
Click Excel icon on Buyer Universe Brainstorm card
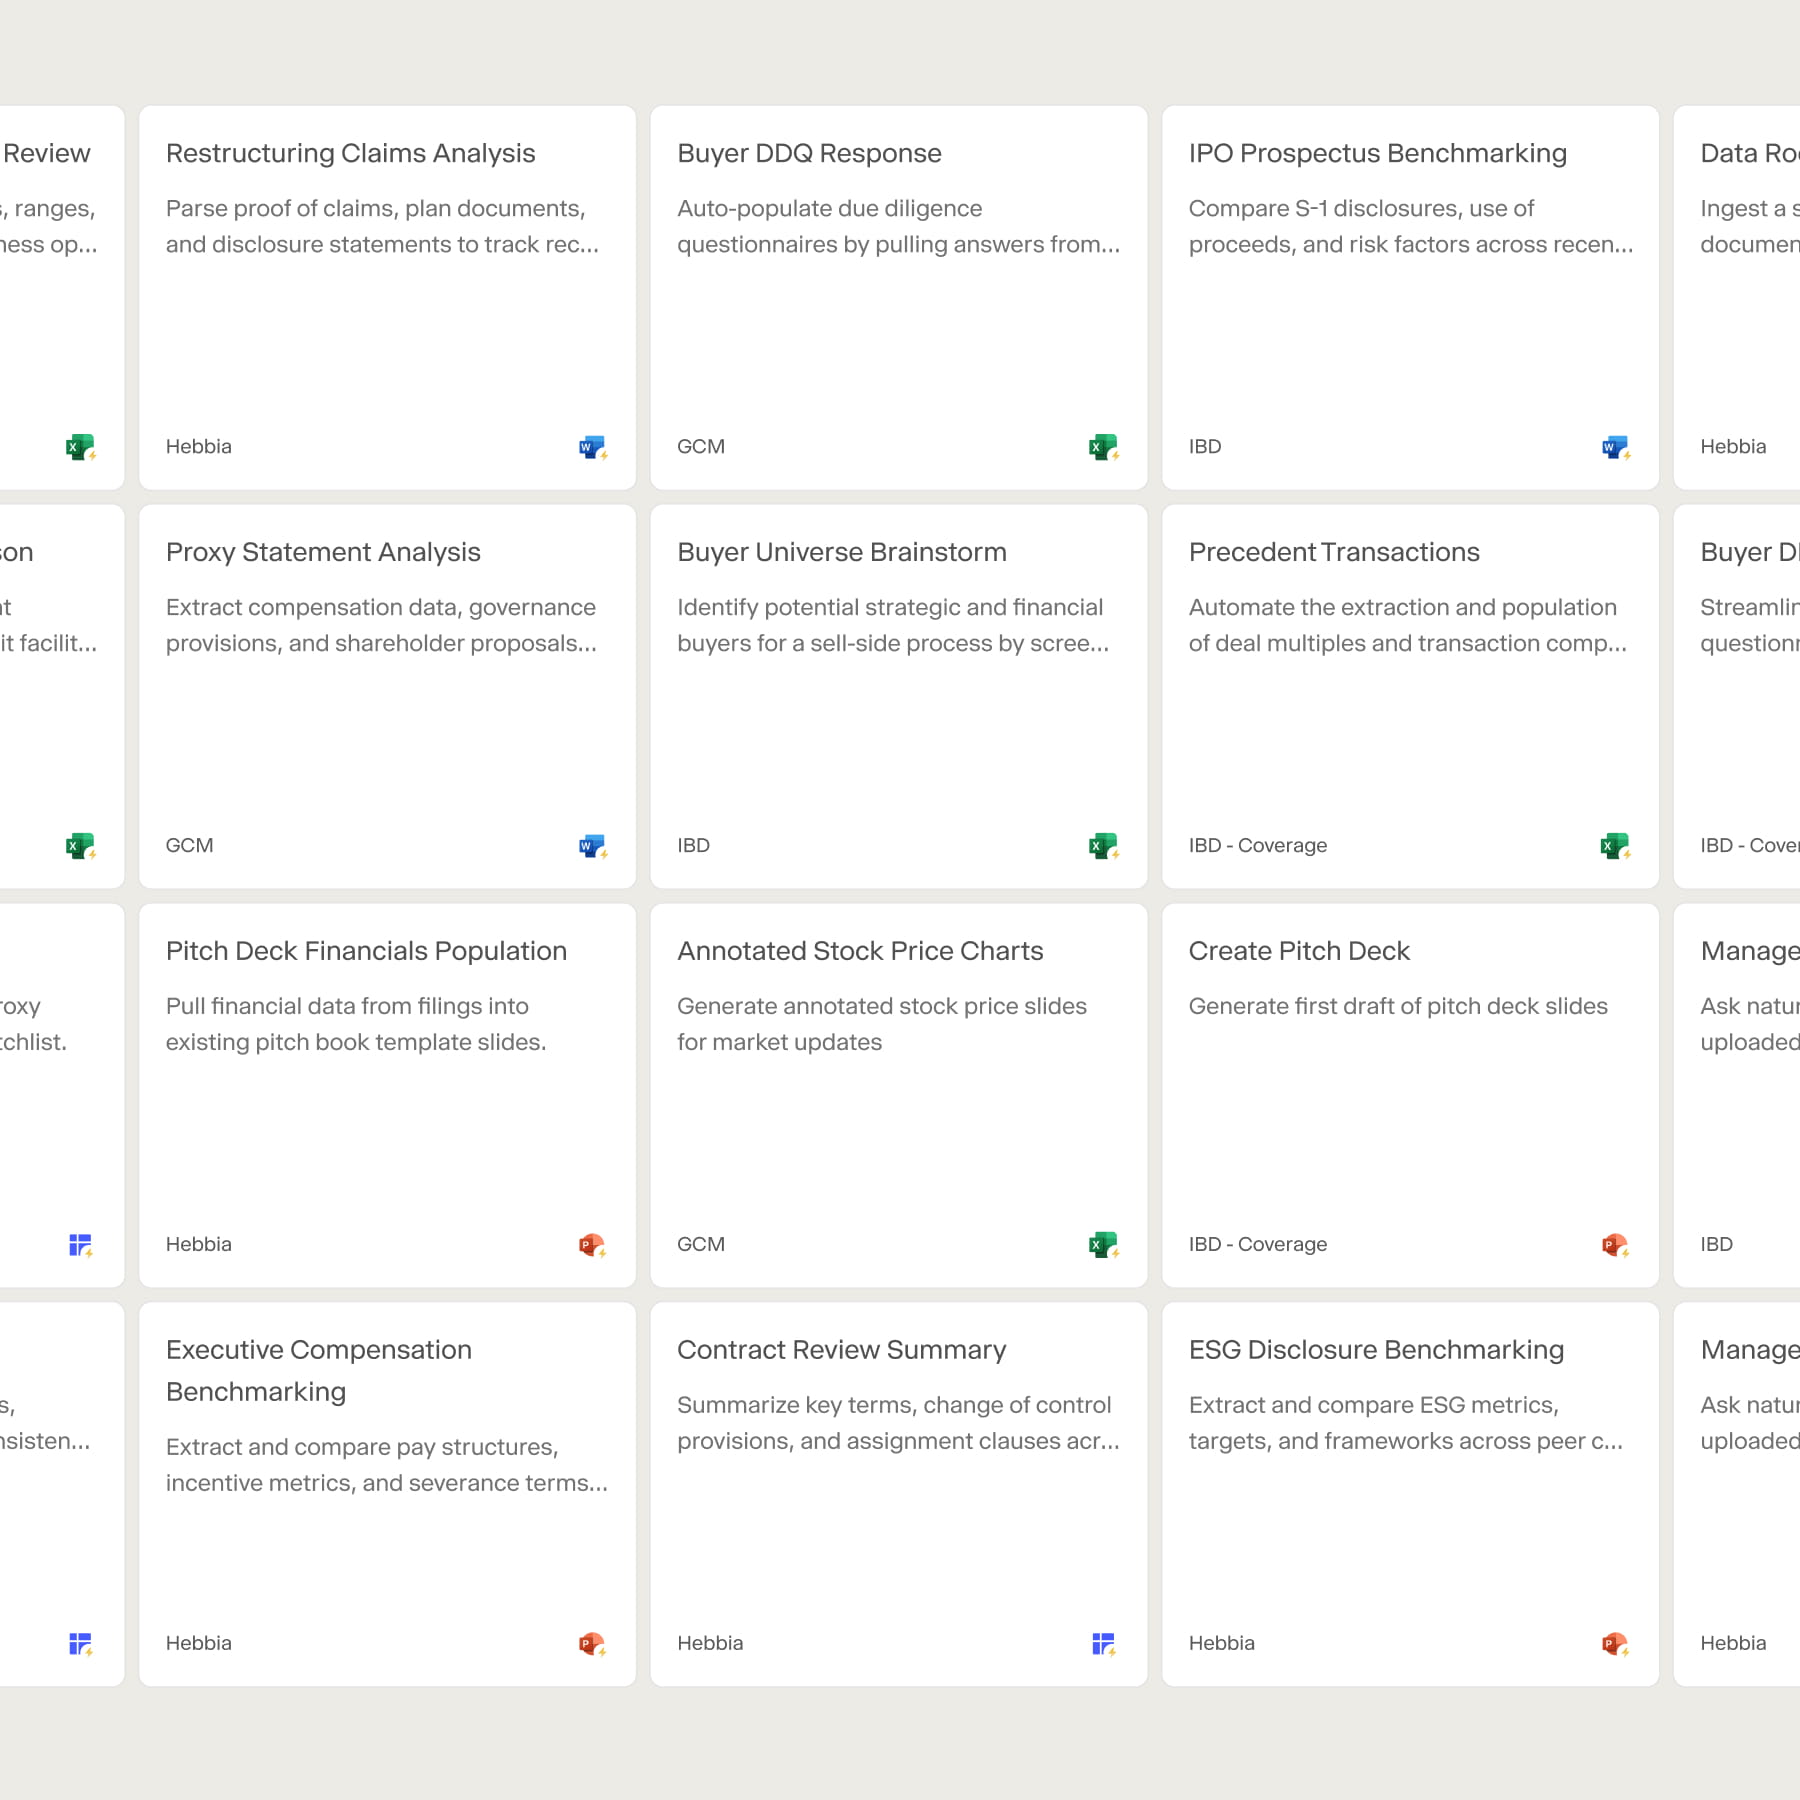coord(1104,846)
